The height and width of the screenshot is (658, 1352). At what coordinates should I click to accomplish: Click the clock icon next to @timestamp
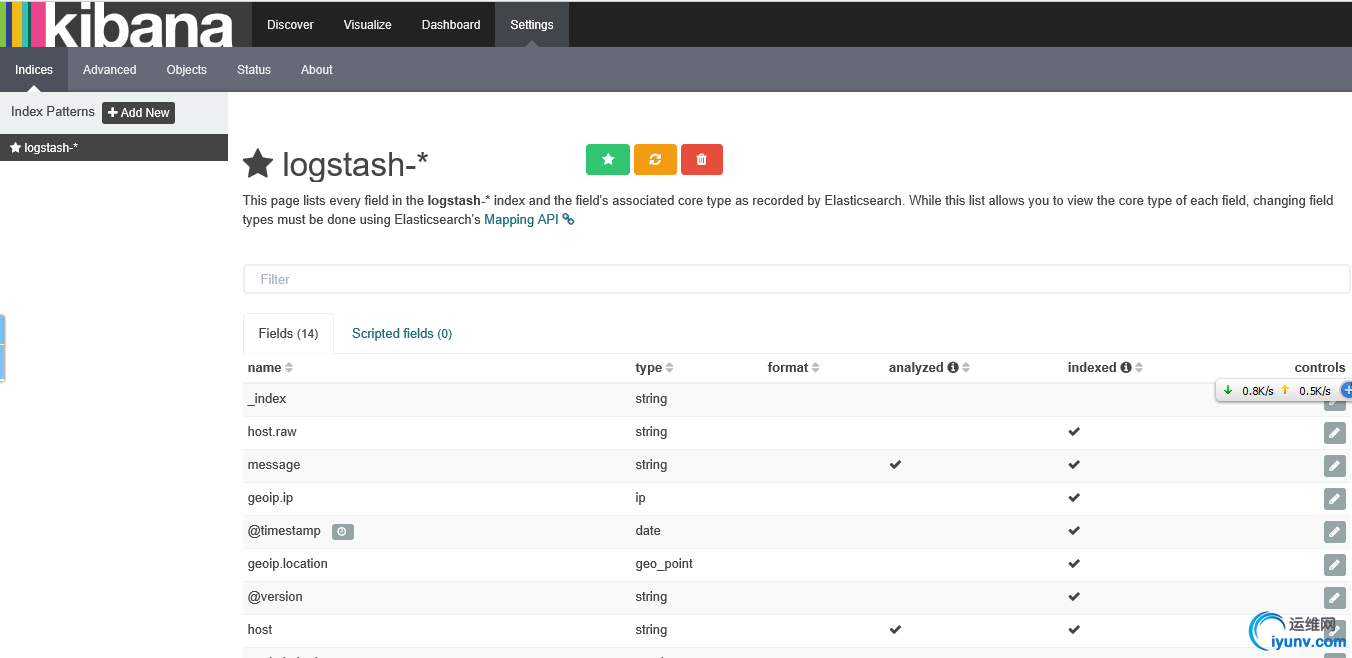[342, 532]
